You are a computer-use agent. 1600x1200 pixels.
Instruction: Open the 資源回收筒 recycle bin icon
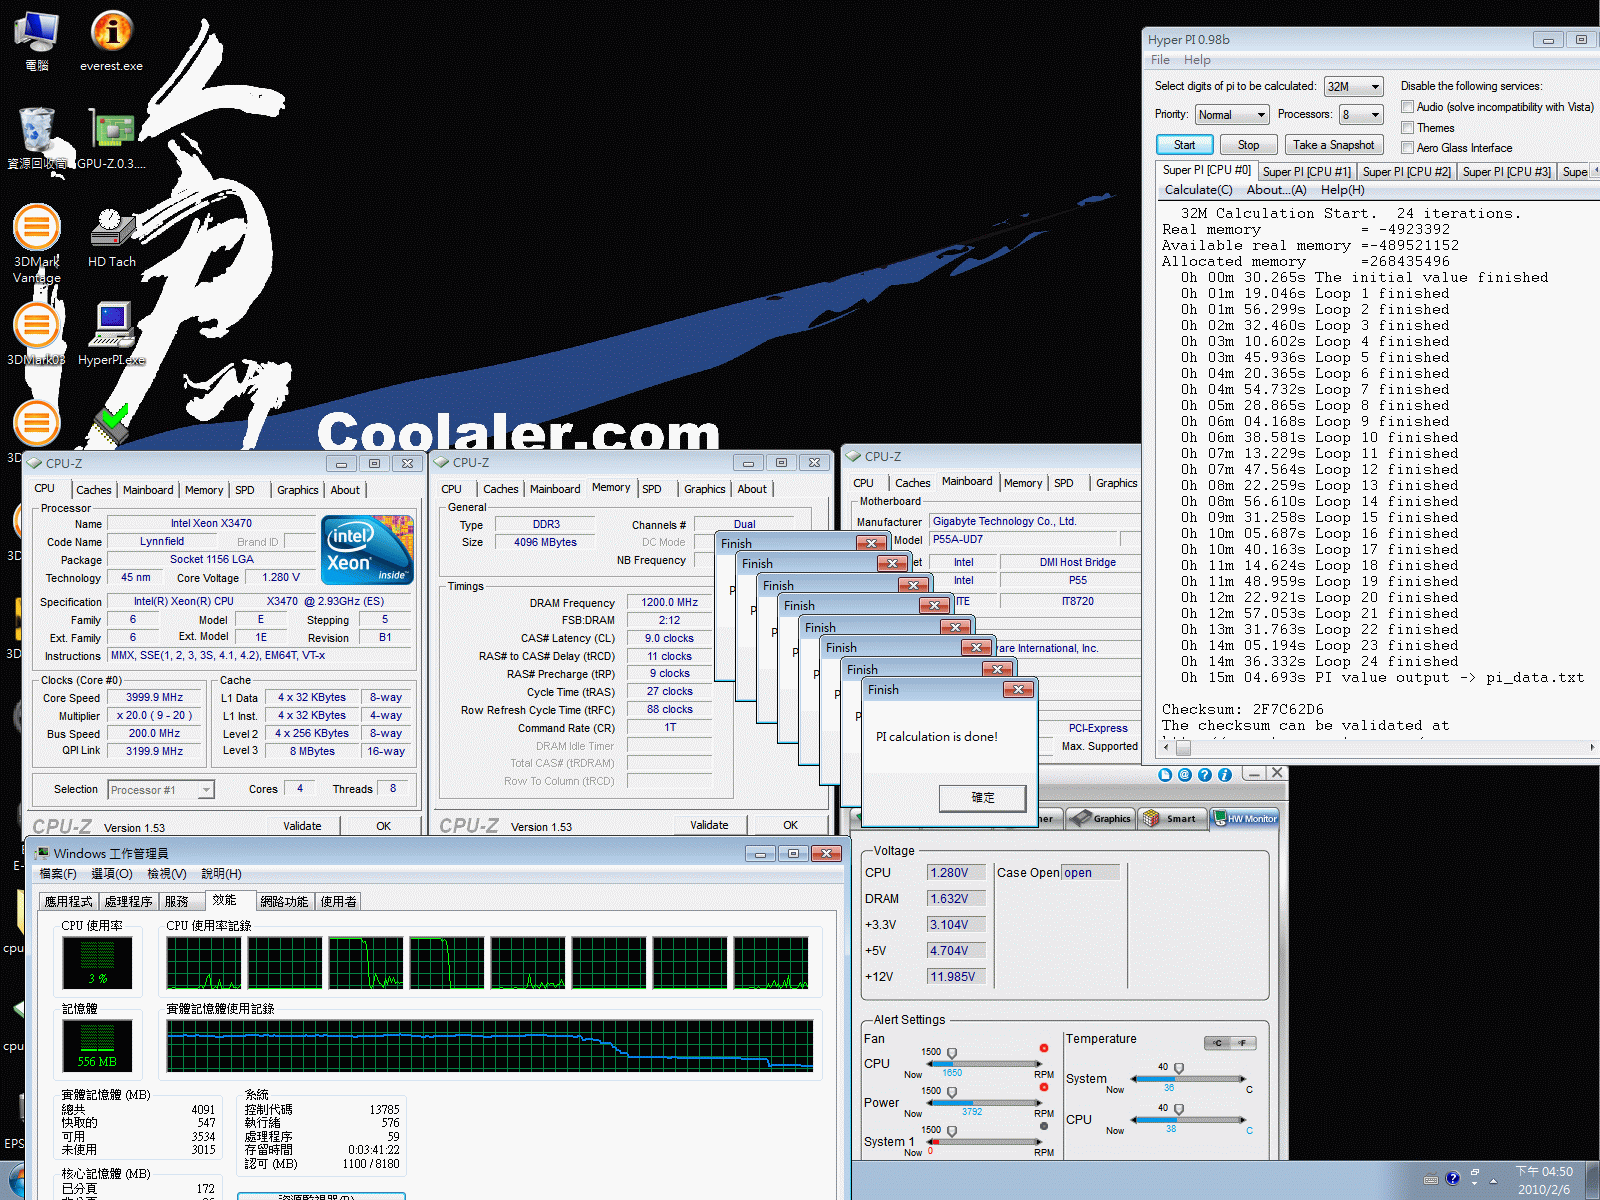tap(37, 138)
